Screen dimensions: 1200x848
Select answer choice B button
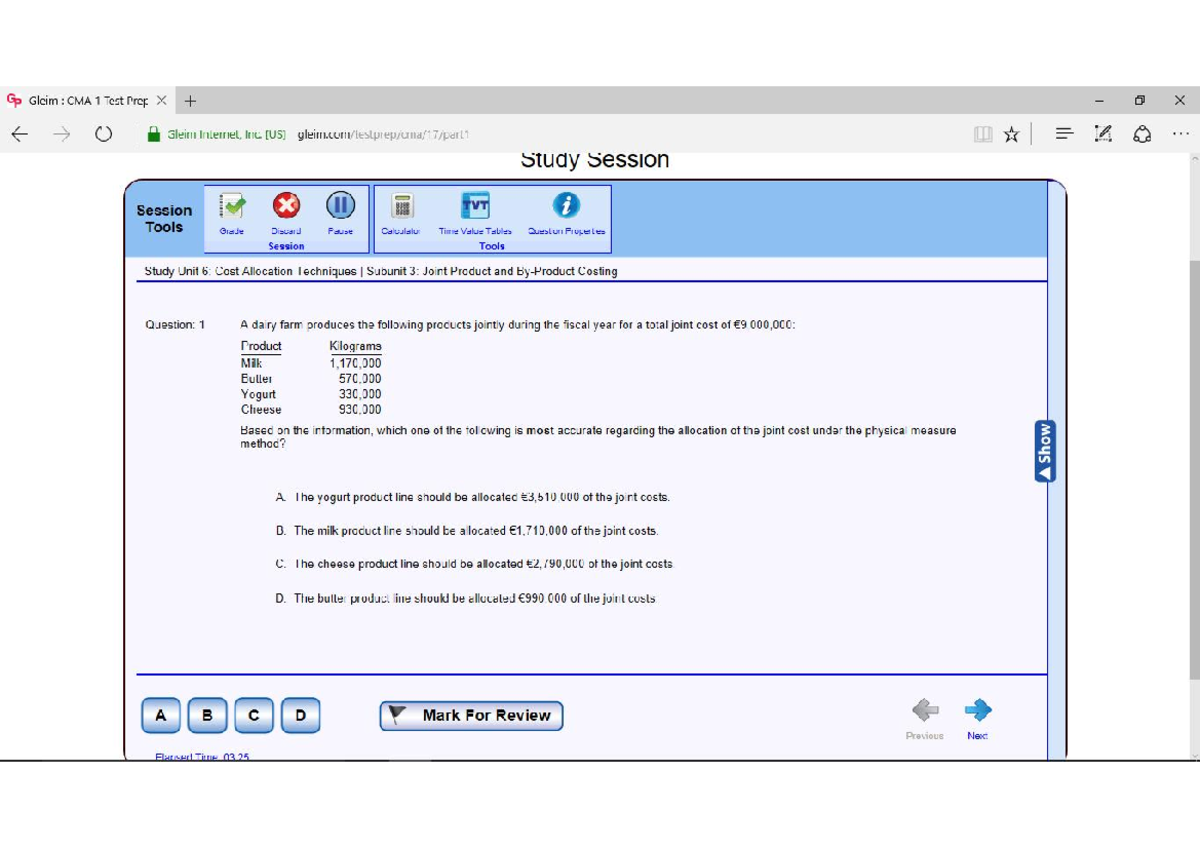point(207,715)
